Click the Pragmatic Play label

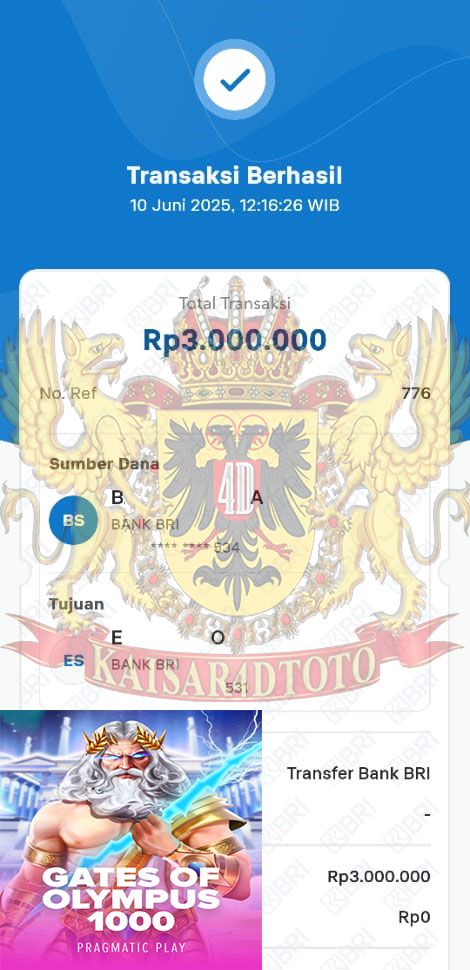tap(131, 947)
